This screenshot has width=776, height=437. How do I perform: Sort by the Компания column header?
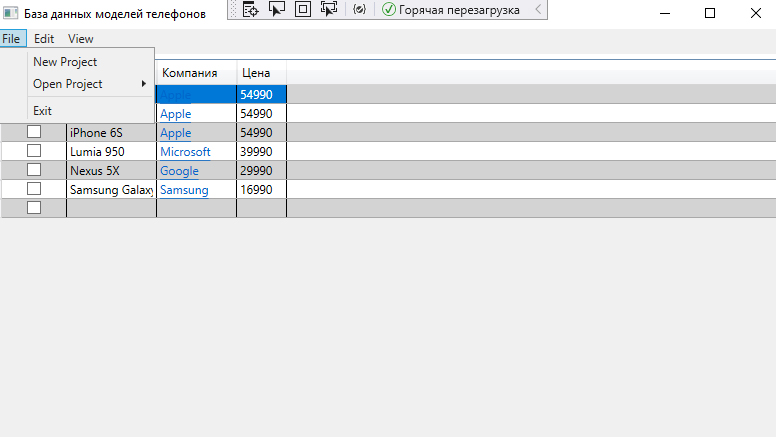[x=196, y=73]
